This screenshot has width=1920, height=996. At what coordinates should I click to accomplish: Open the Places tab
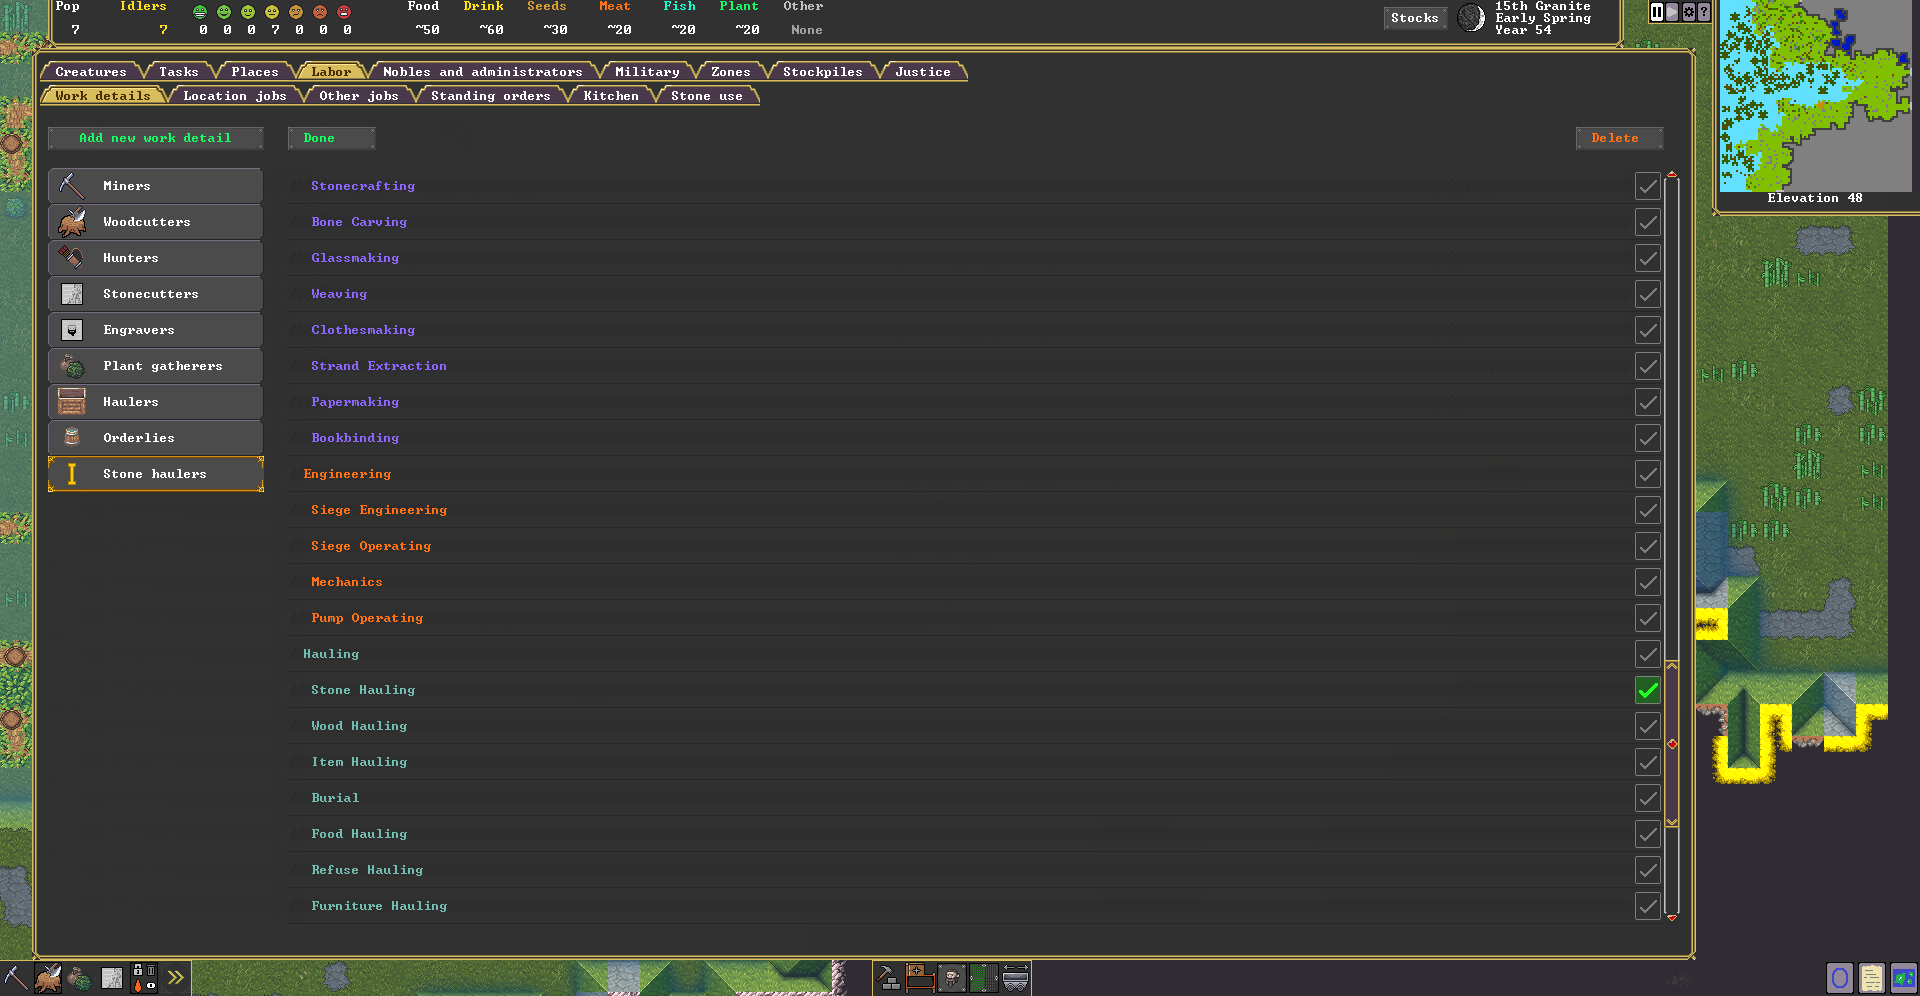coord(255,72)
